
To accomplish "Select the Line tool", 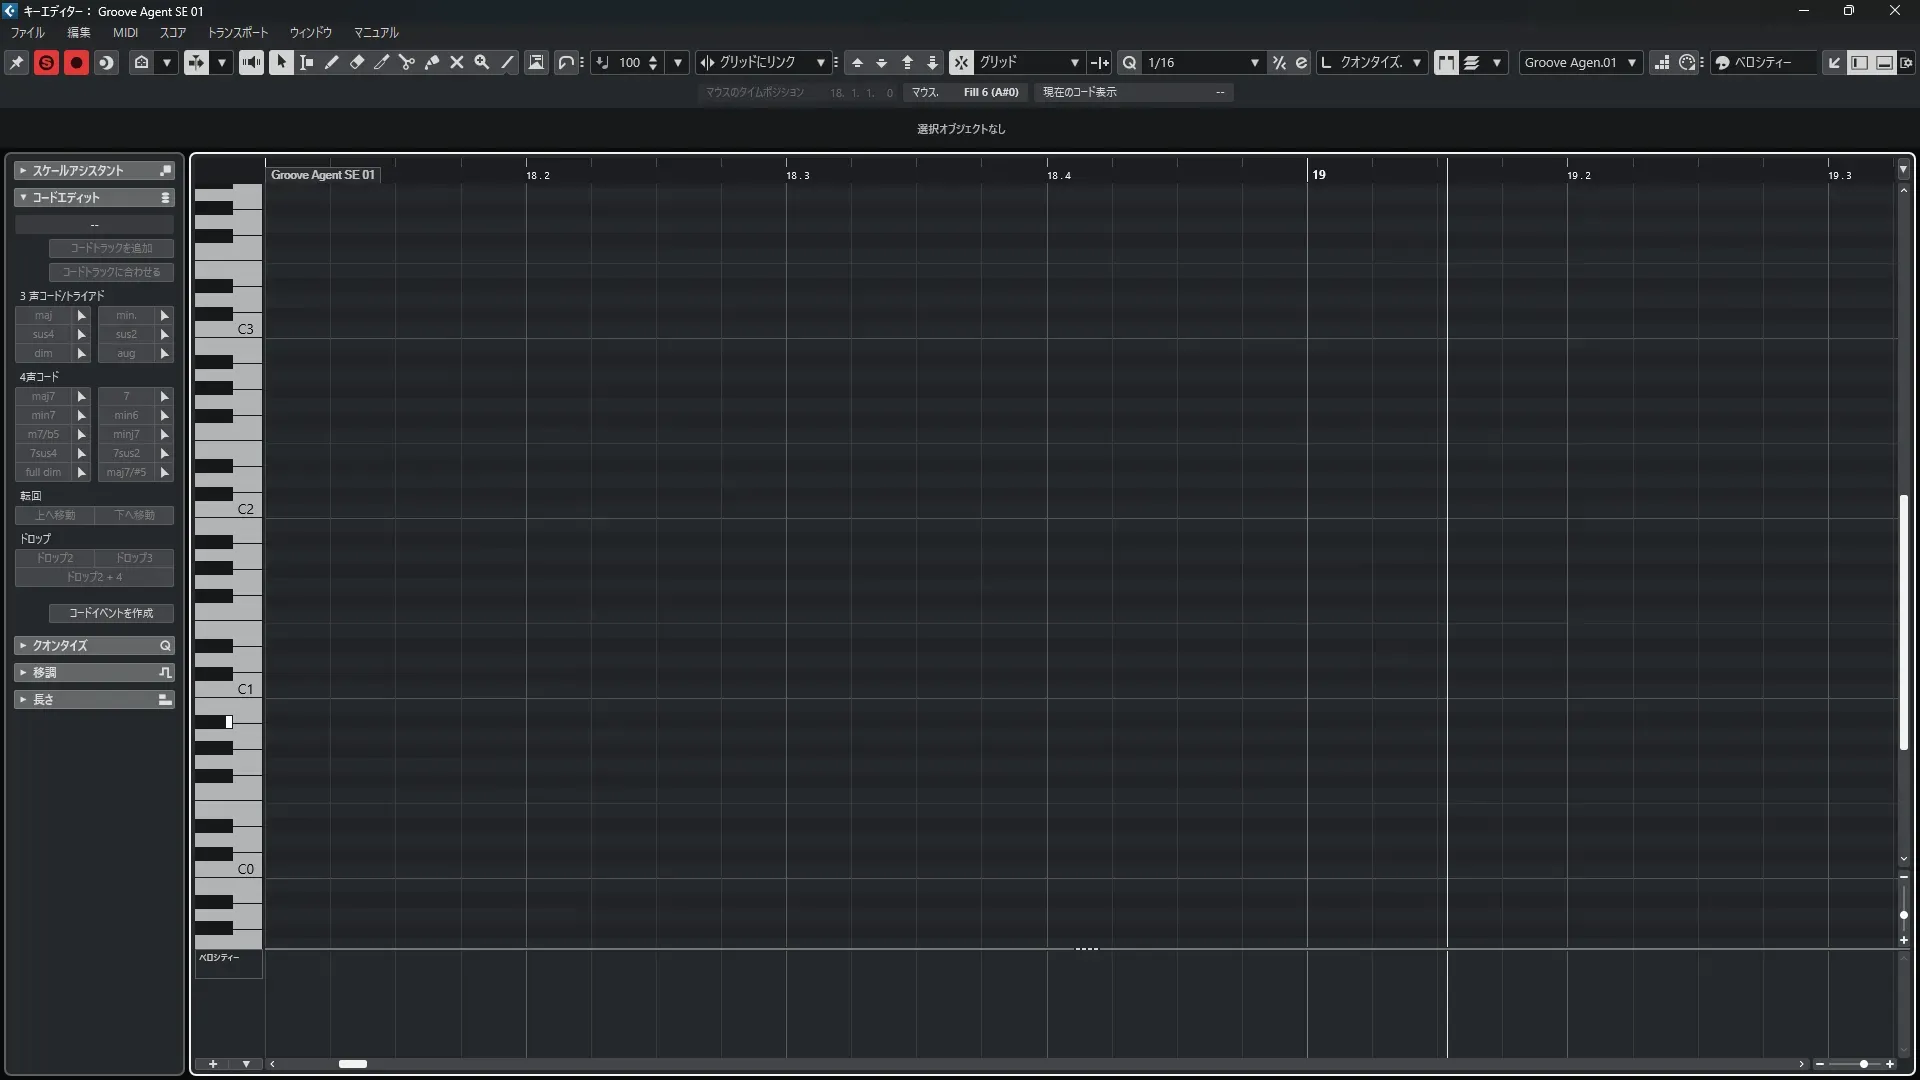I will pyautogui.click(x=507, y=62).
